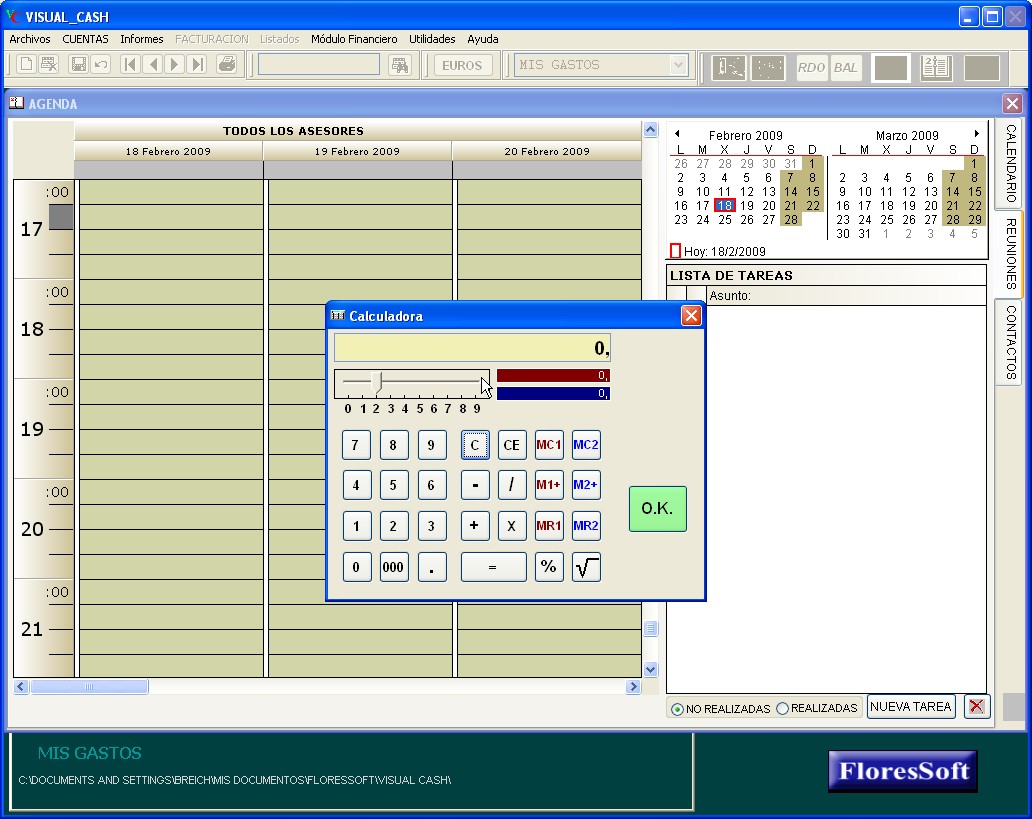Show previous month in calendar

pos(677,134)
